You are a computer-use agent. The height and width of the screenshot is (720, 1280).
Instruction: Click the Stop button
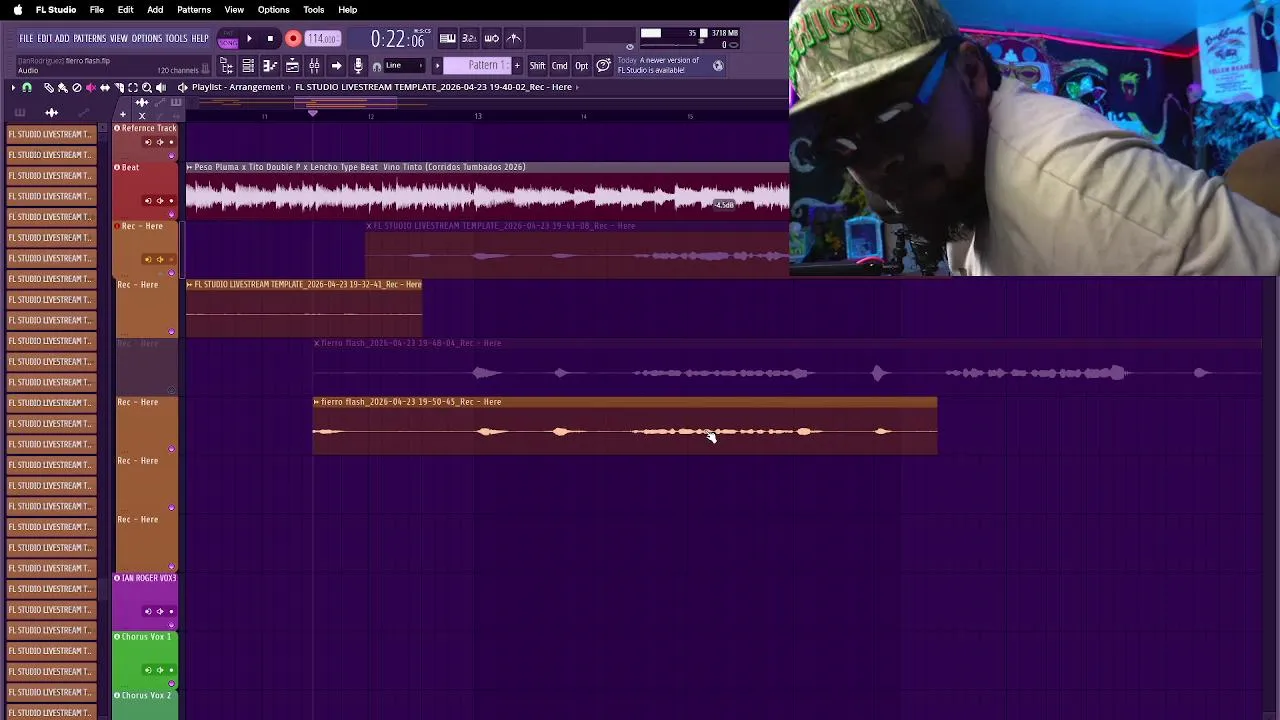(x=270, y=39)
